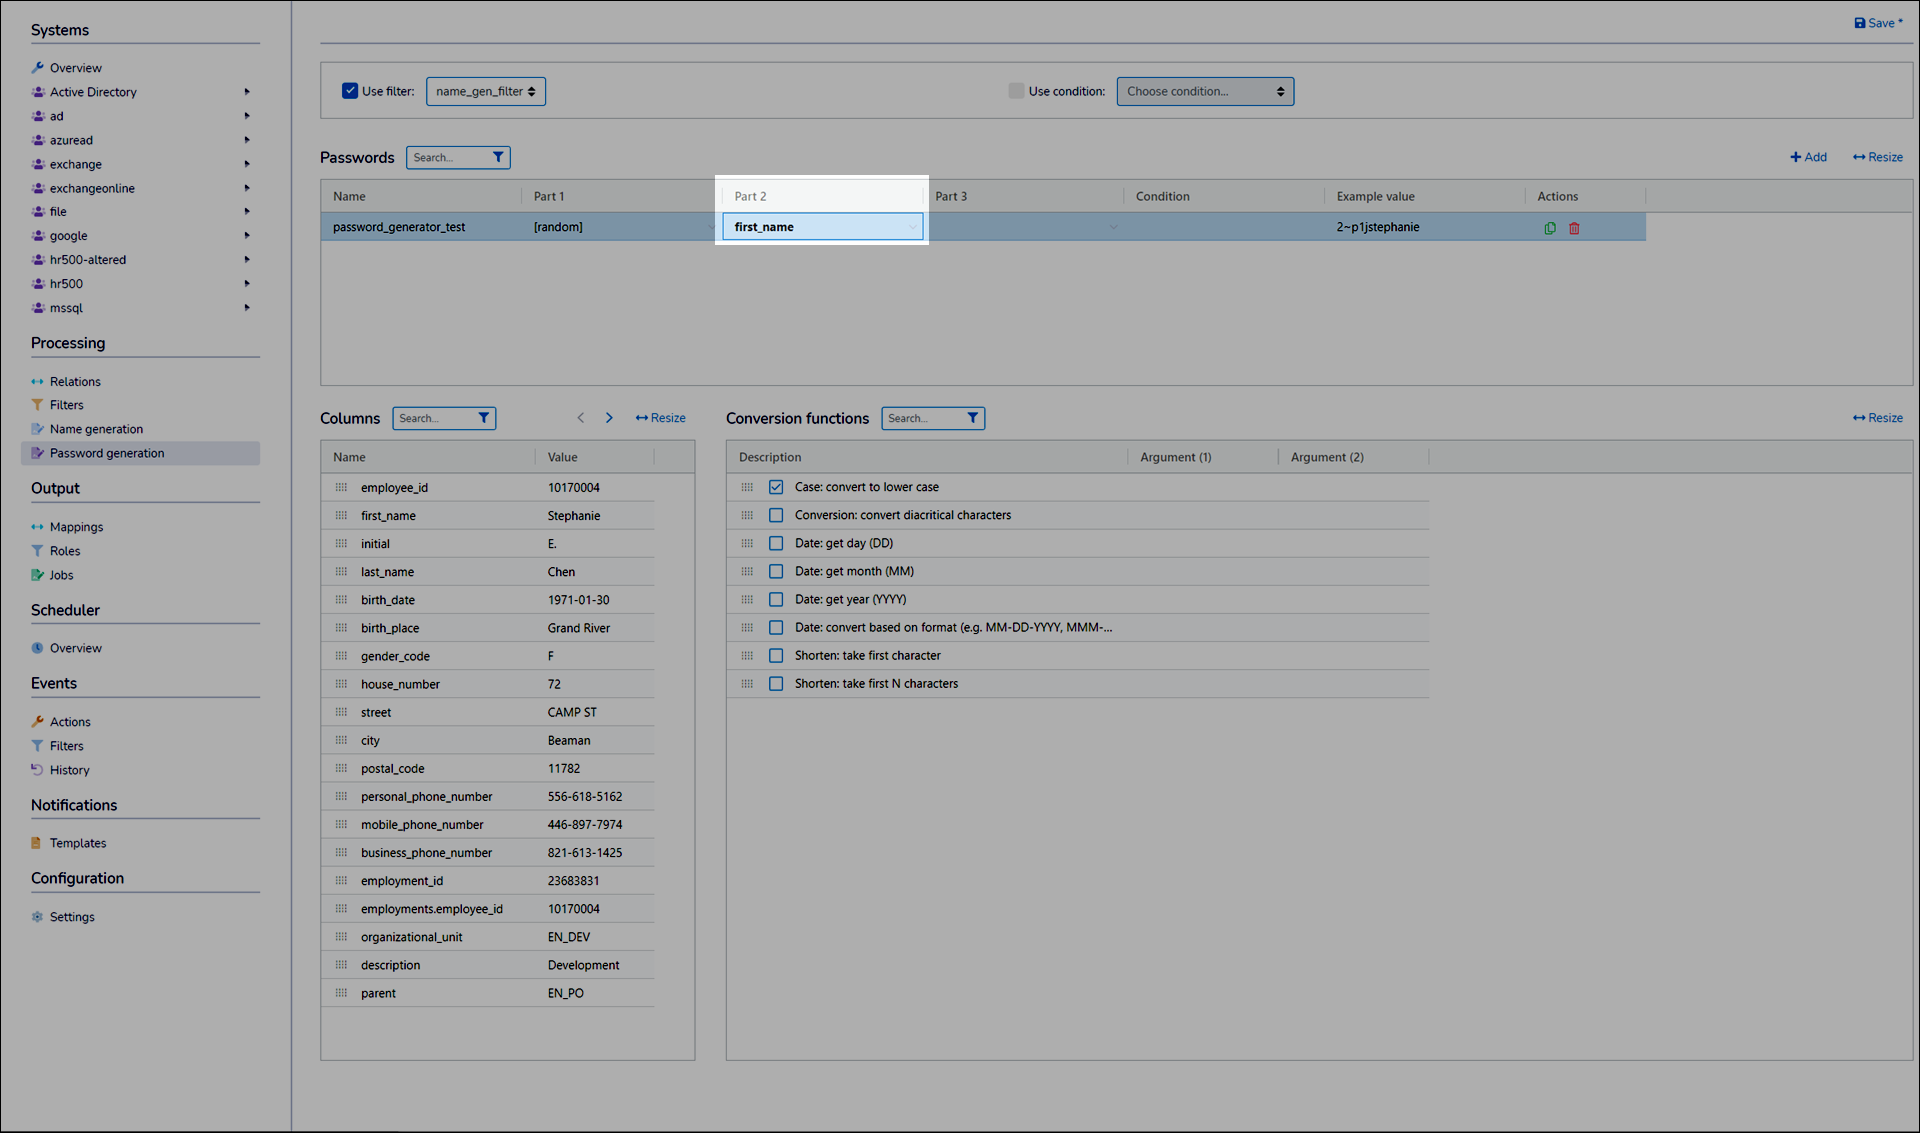Expand the Active Directory system
This screenshot has height=1133, width=1920.
point(247,92)
